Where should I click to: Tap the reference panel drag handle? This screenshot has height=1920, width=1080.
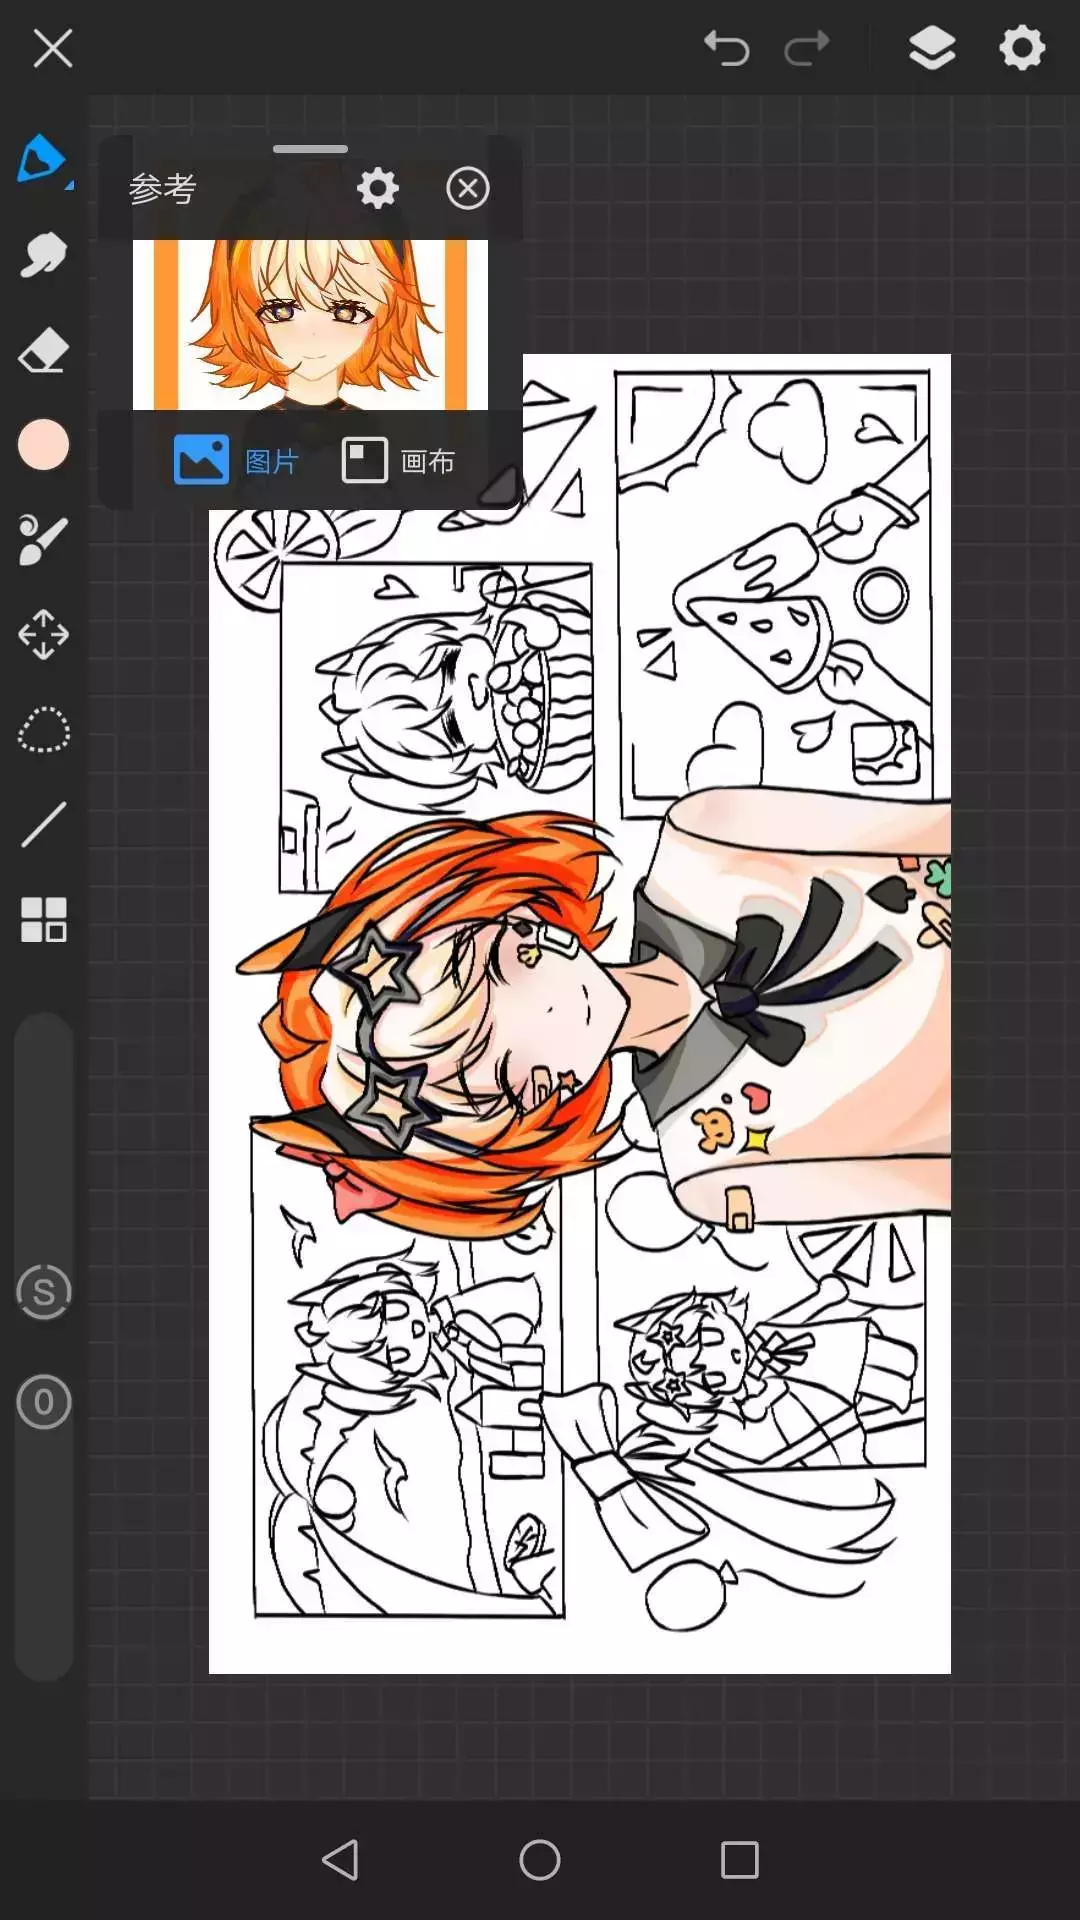pyautogui.click(x=310, y=149)
